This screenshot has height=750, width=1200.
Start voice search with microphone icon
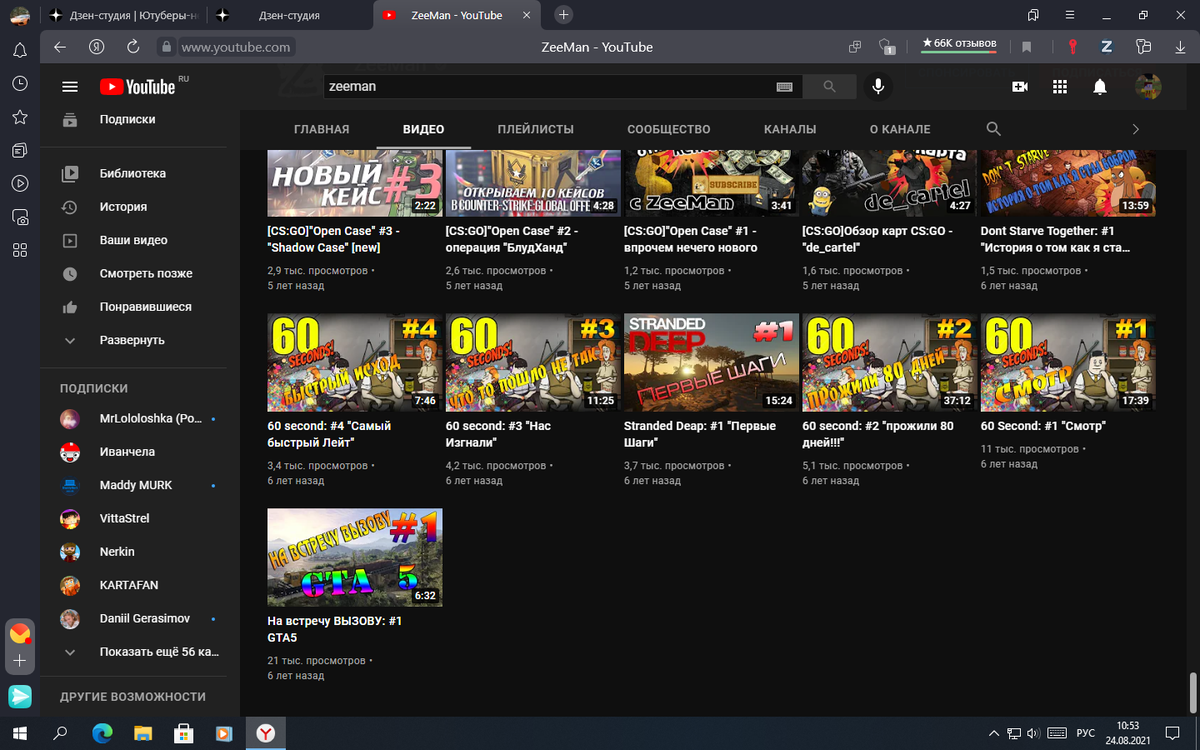(x=878, y=87)
